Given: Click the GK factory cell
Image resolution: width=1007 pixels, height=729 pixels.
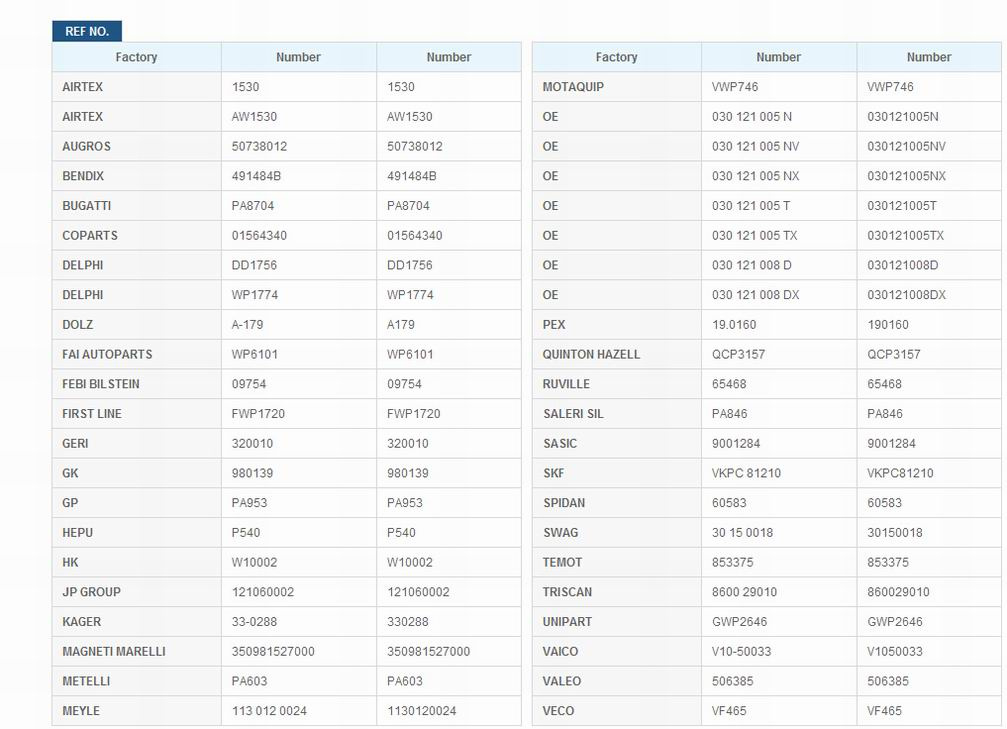Looking at the screenshot, I should click(137, 473).
